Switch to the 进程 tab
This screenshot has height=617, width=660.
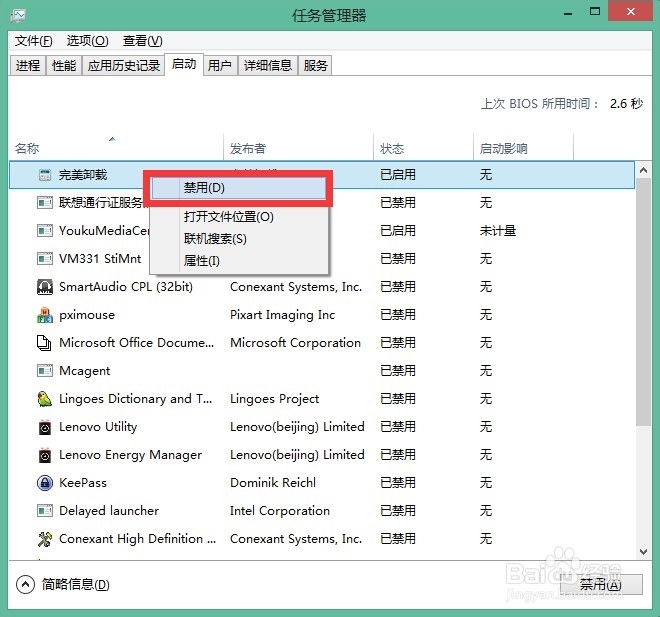point(28,65)
